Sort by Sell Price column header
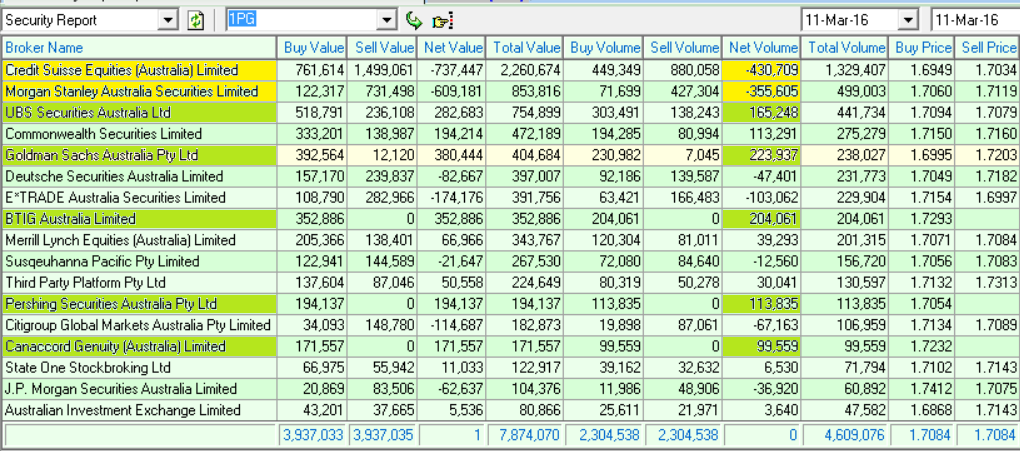The image size is (1020, 451). coord(989,48)
